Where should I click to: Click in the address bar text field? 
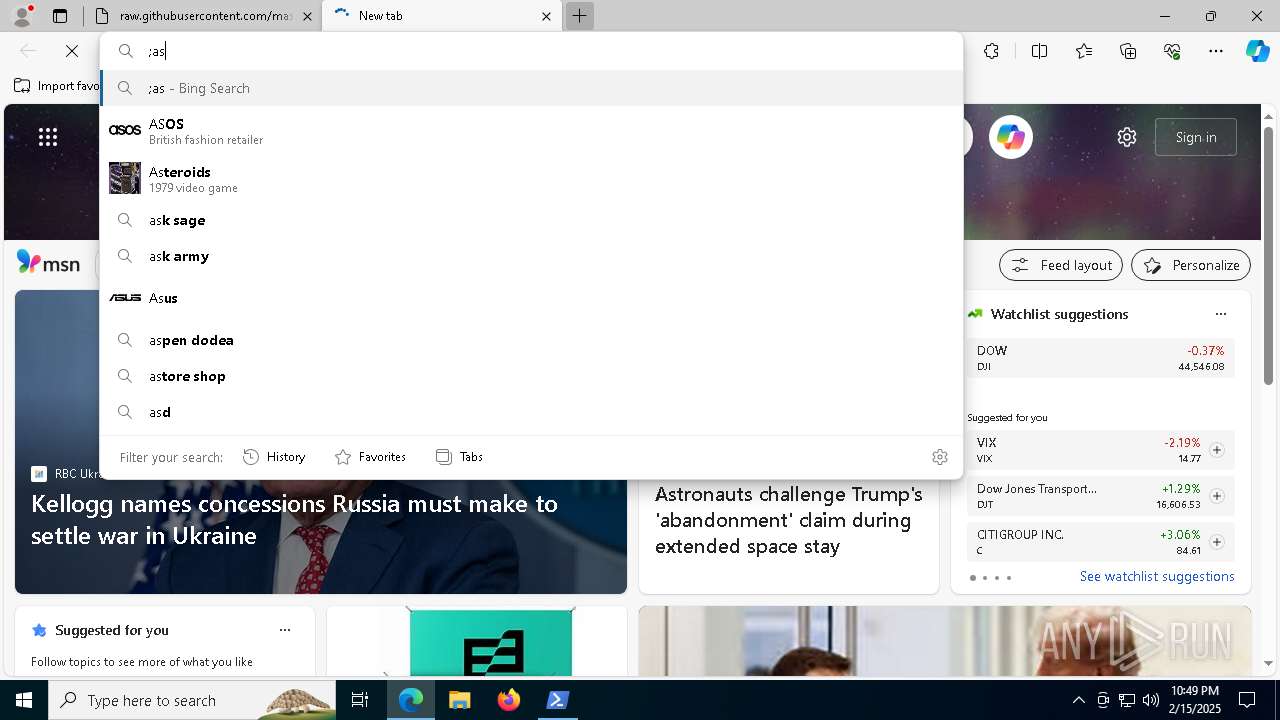[x=550, y=51]
